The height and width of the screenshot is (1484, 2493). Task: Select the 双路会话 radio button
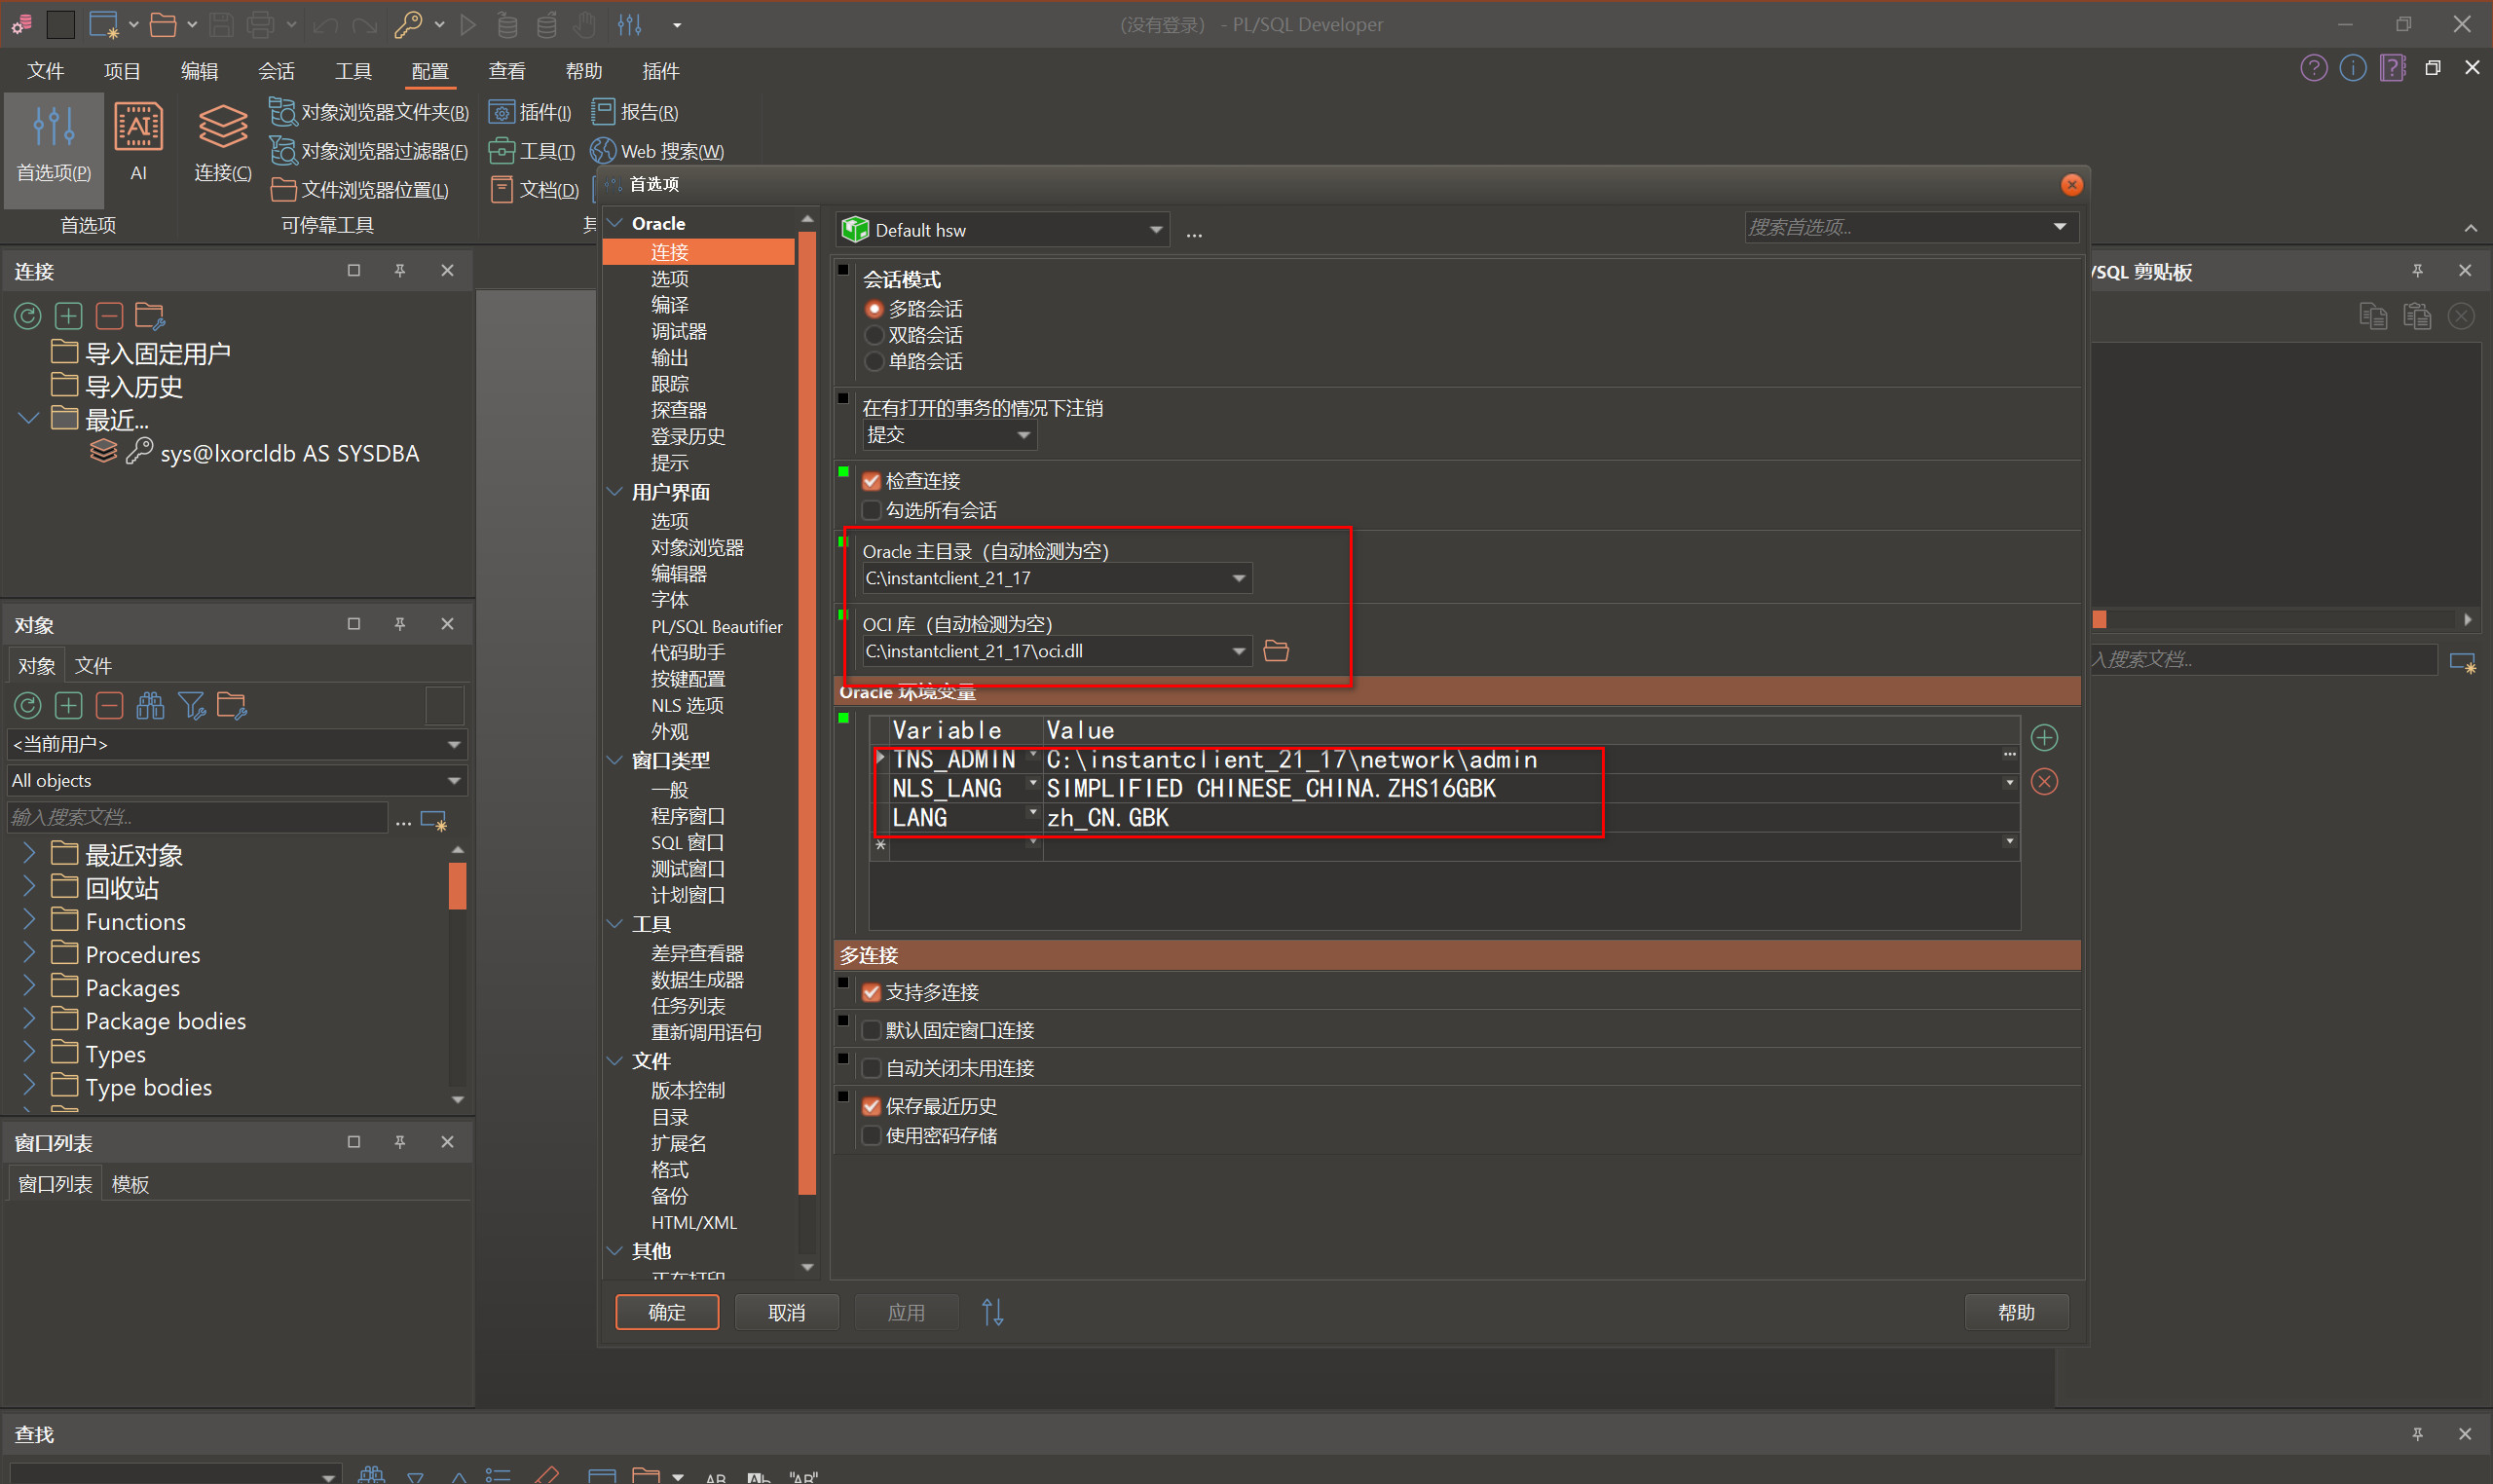(875, 335)
